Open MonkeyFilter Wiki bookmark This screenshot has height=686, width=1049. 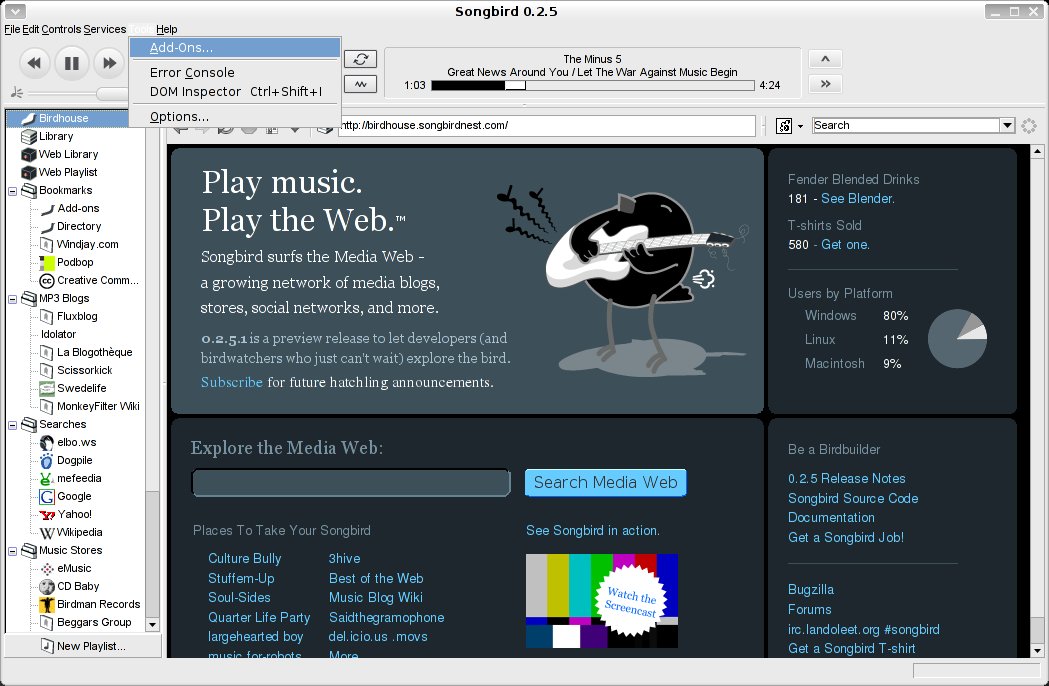98,406
